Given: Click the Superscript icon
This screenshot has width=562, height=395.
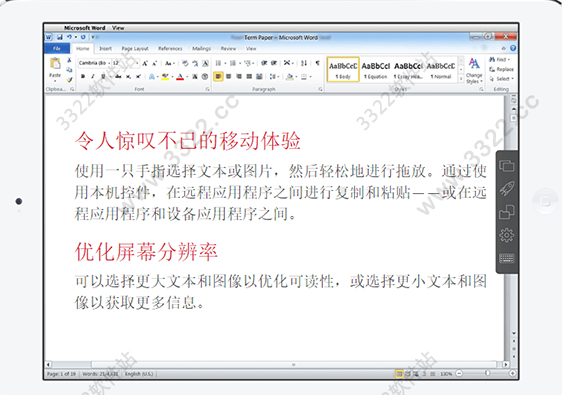Looking at the screenshot, I should [138, 76].
